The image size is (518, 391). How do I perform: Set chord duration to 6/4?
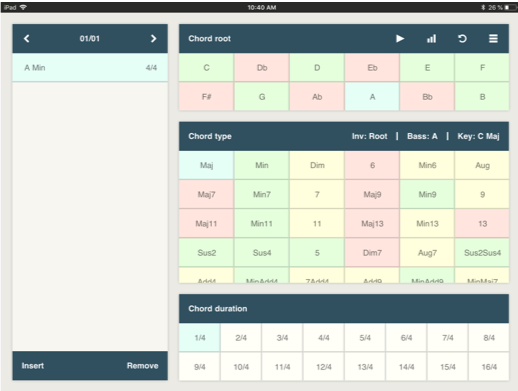pos(406,338)
